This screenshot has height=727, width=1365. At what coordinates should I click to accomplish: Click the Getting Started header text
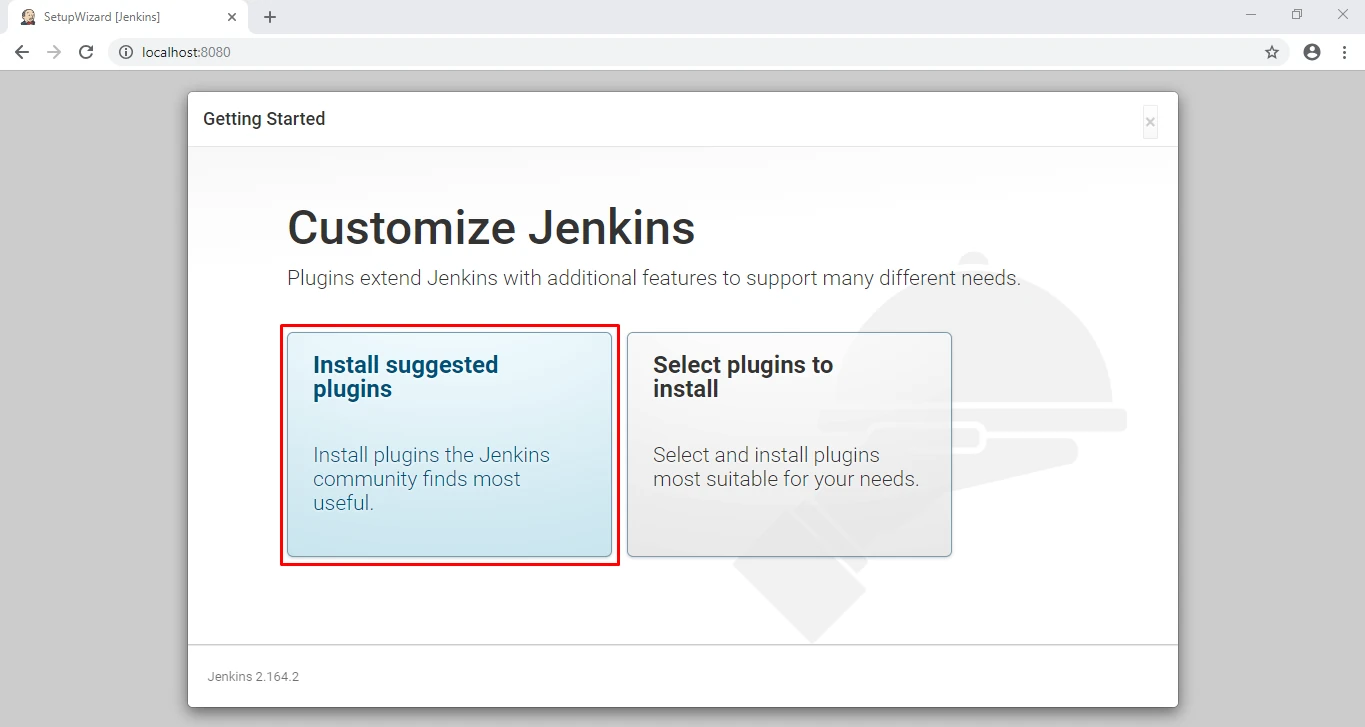pos(264,118)
